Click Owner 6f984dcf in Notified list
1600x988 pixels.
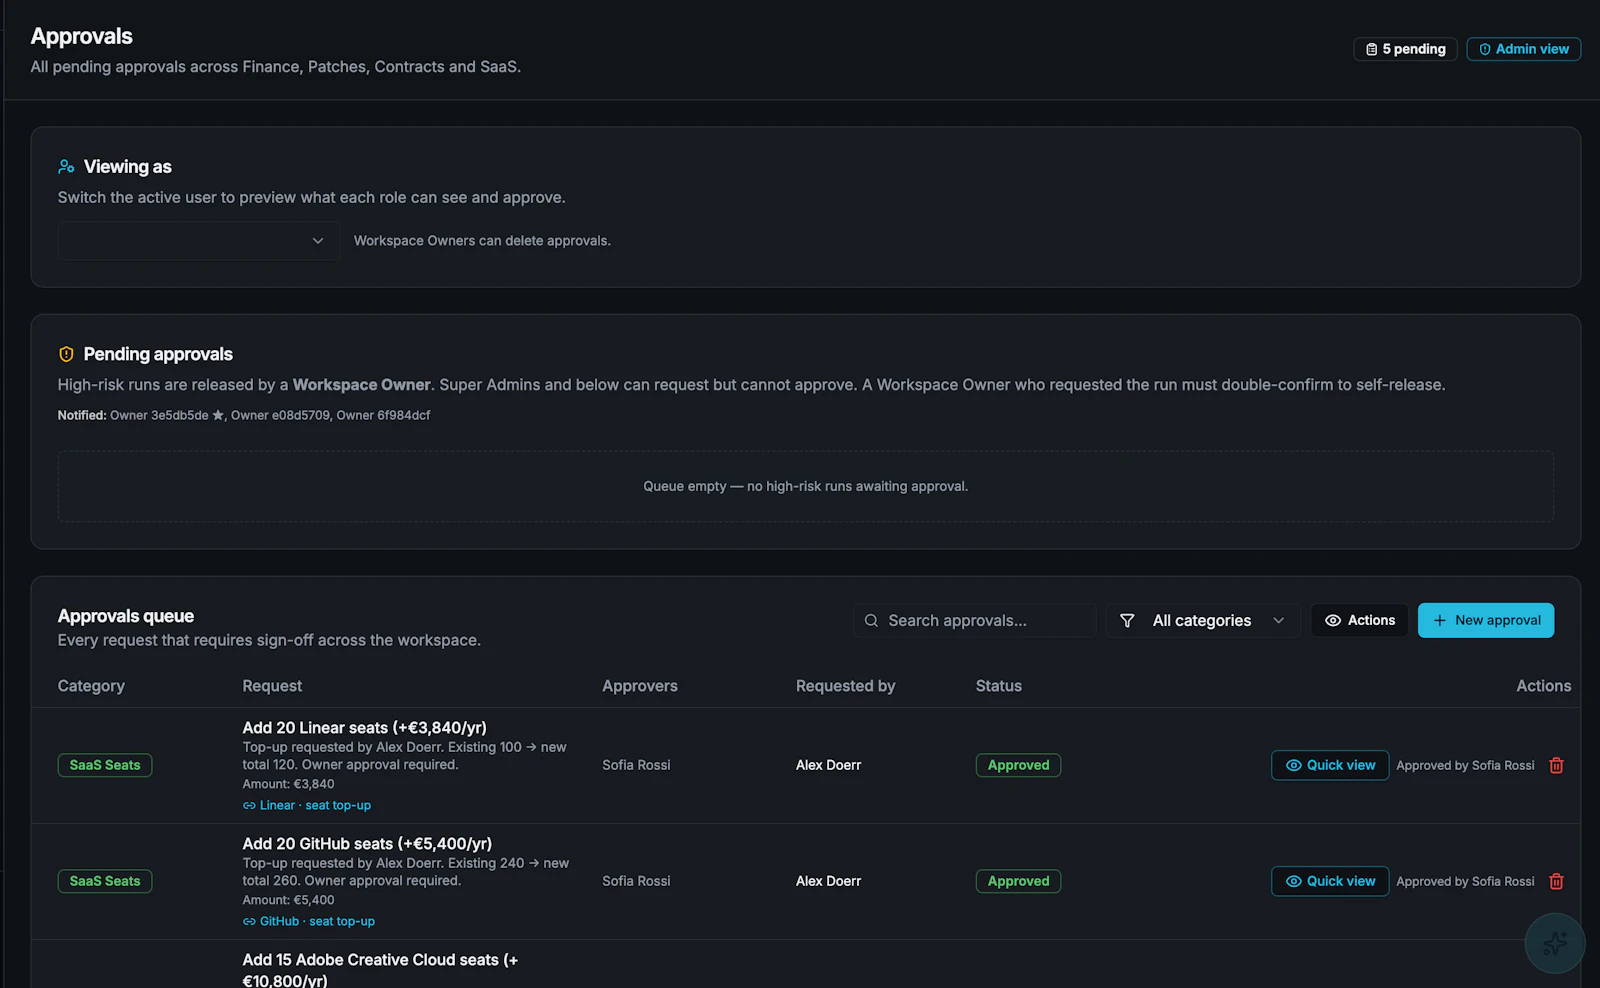point(383,415)
